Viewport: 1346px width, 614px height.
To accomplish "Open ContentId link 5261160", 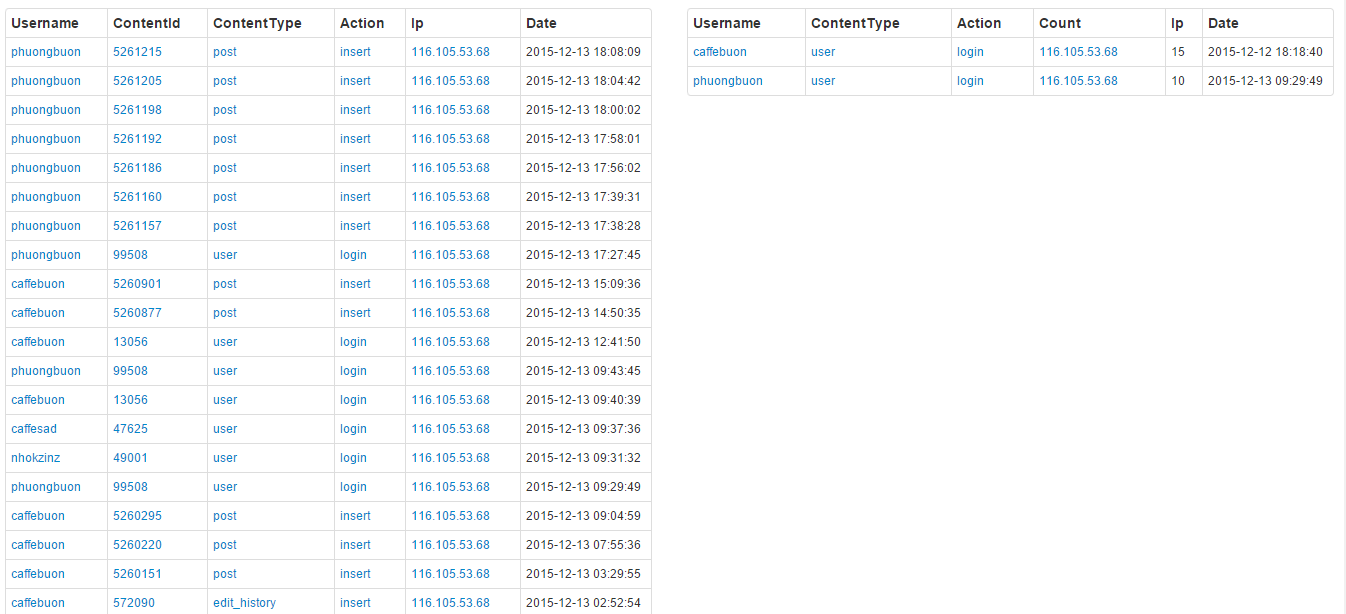I will pyautogui.click(x=137, y=197).
